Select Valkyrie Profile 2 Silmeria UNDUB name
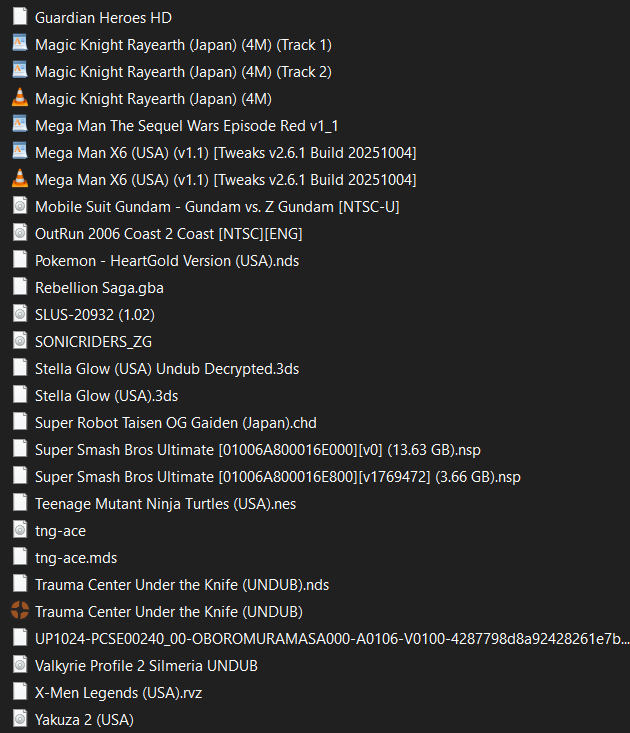630x733 pixels. pyautogui.click(x=146, y=666)
